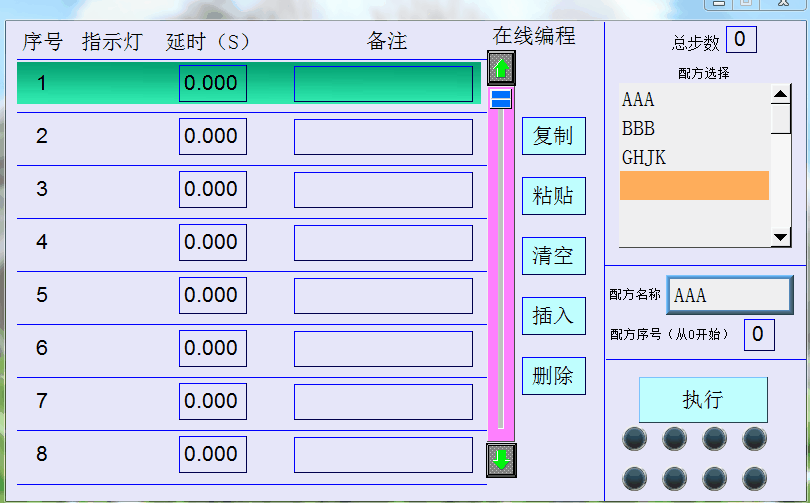Click the first indicator lamp in top row

[x=635, y=438]
